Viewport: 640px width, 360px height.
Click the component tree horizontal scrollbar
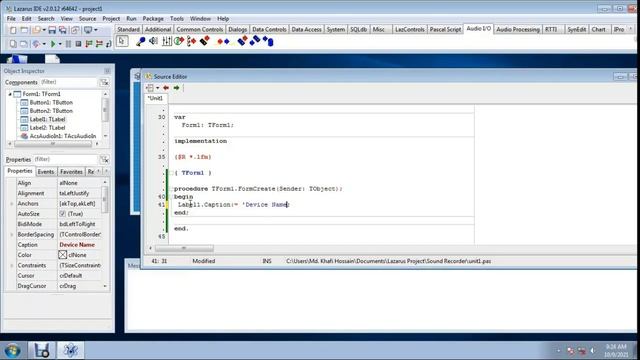[x=53, y=144]
